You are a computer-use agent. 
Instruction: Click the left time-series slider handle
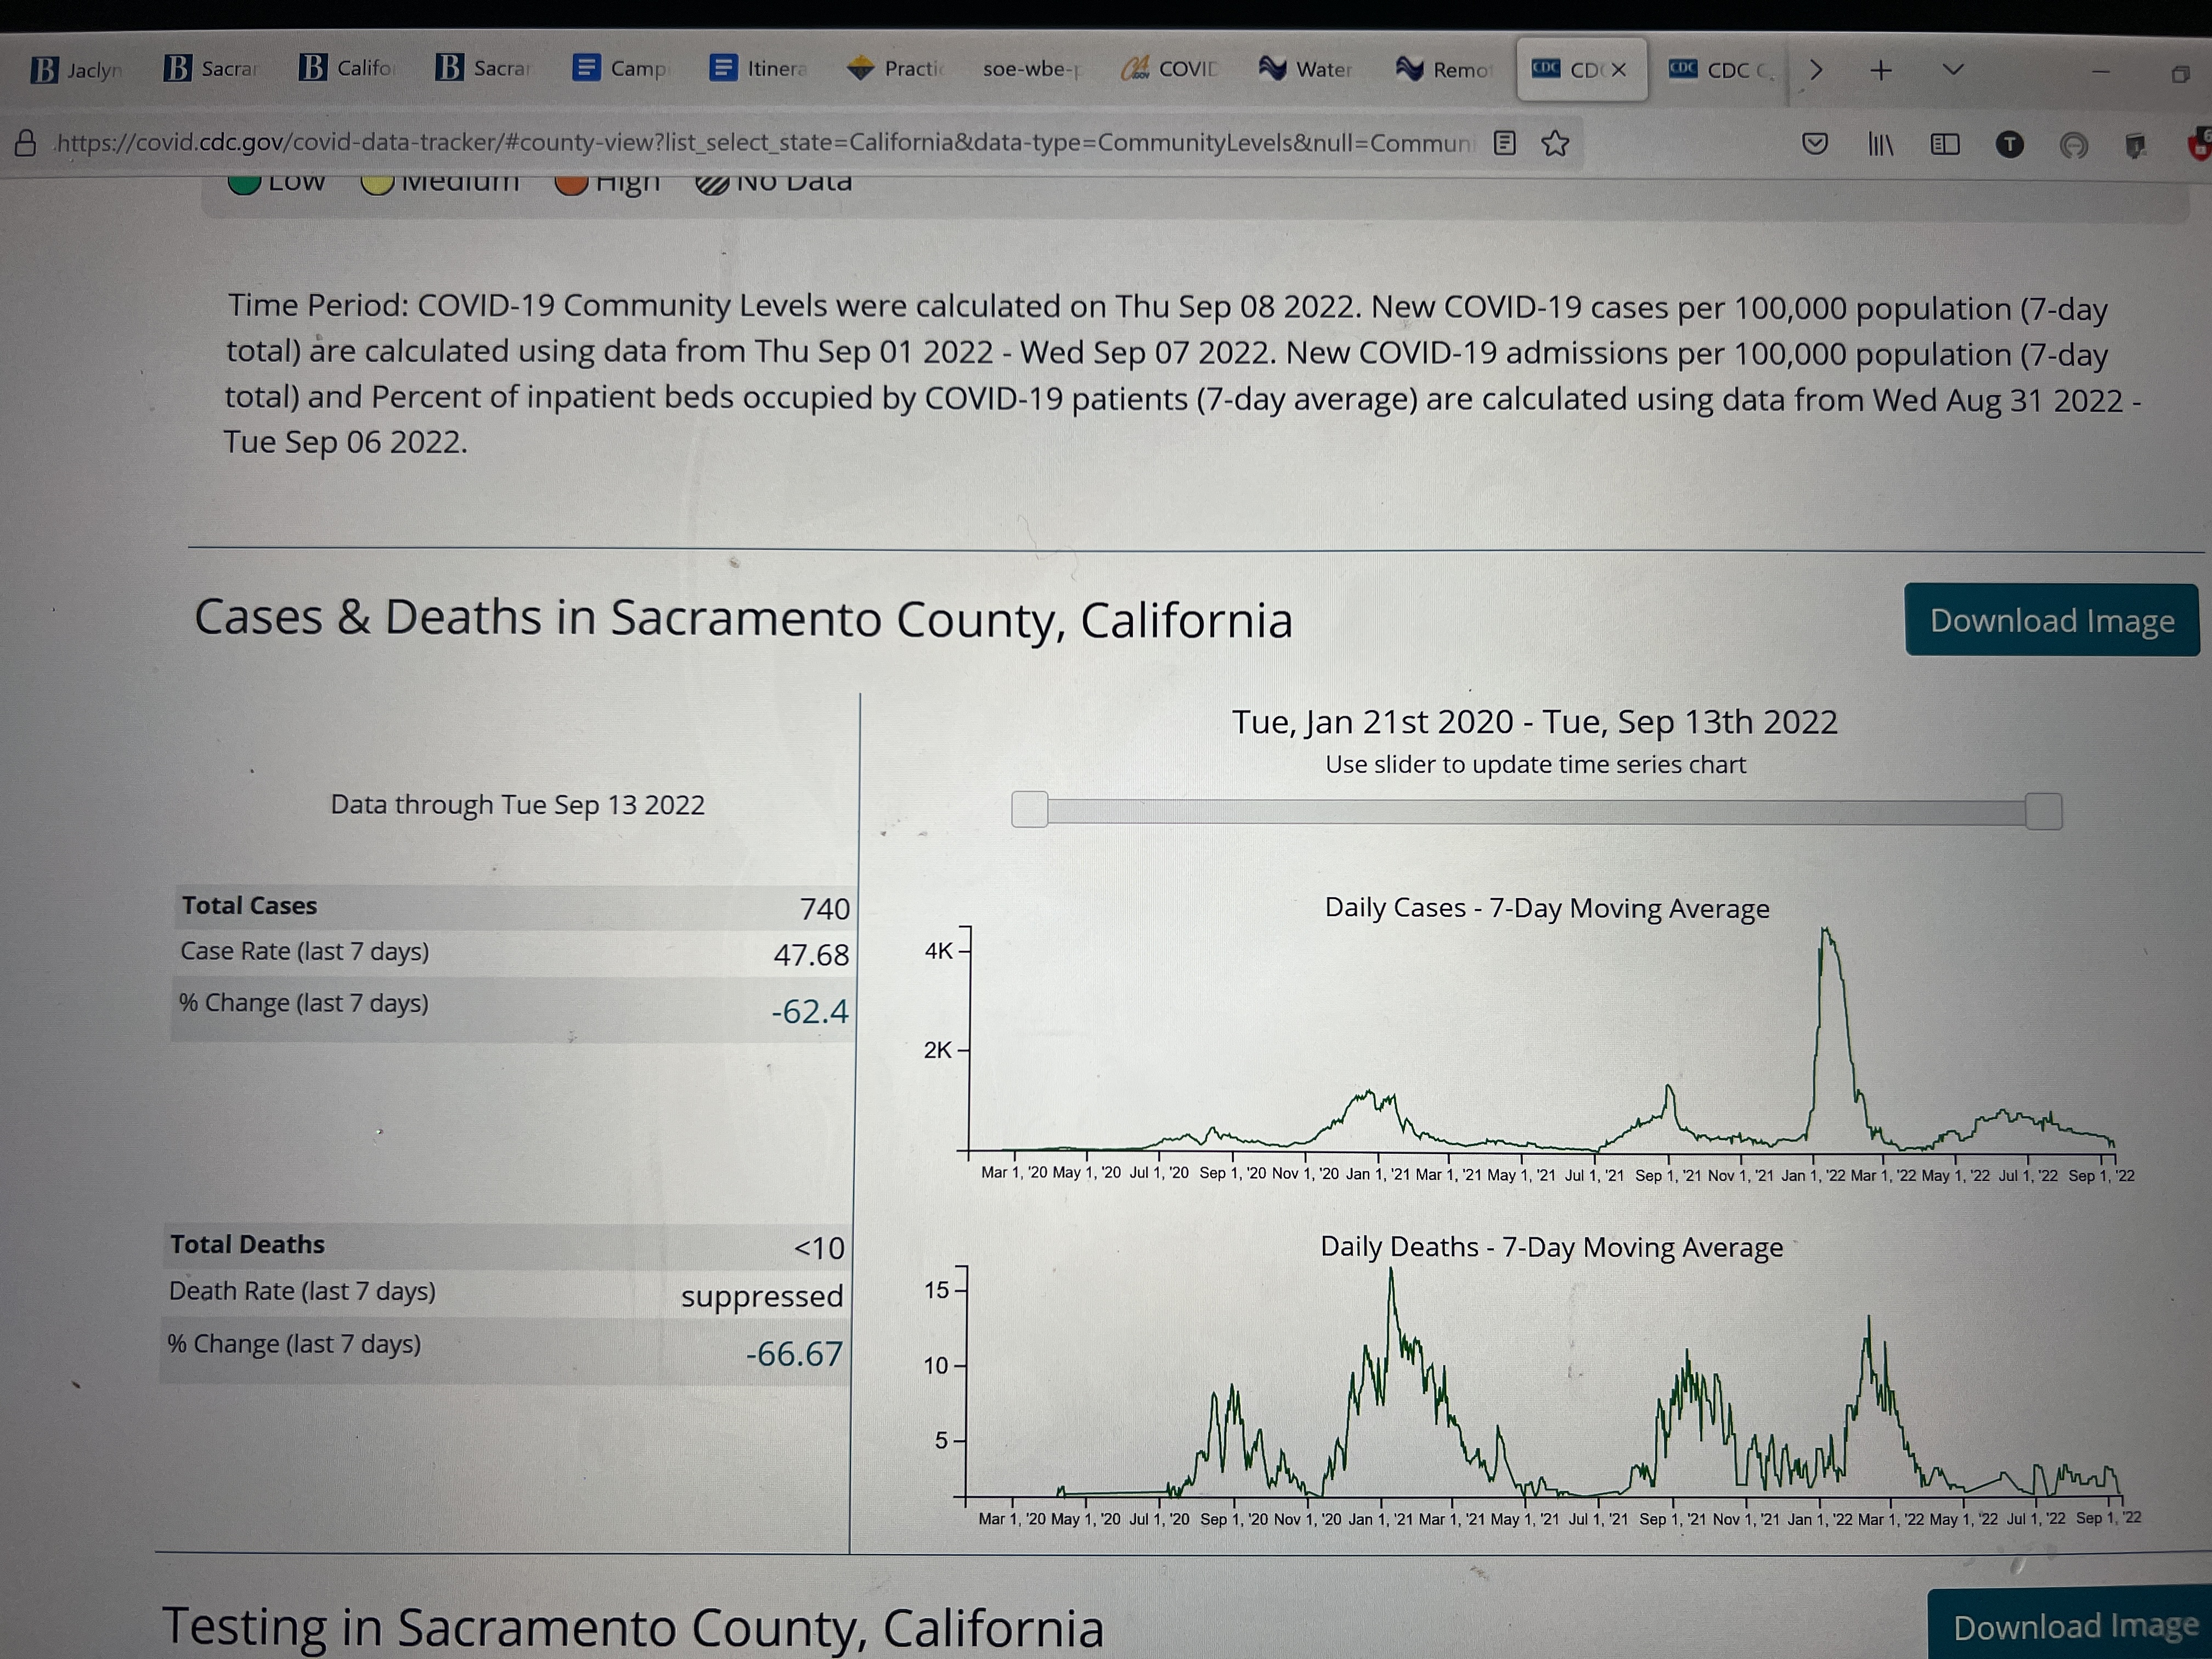point(1029,809)
